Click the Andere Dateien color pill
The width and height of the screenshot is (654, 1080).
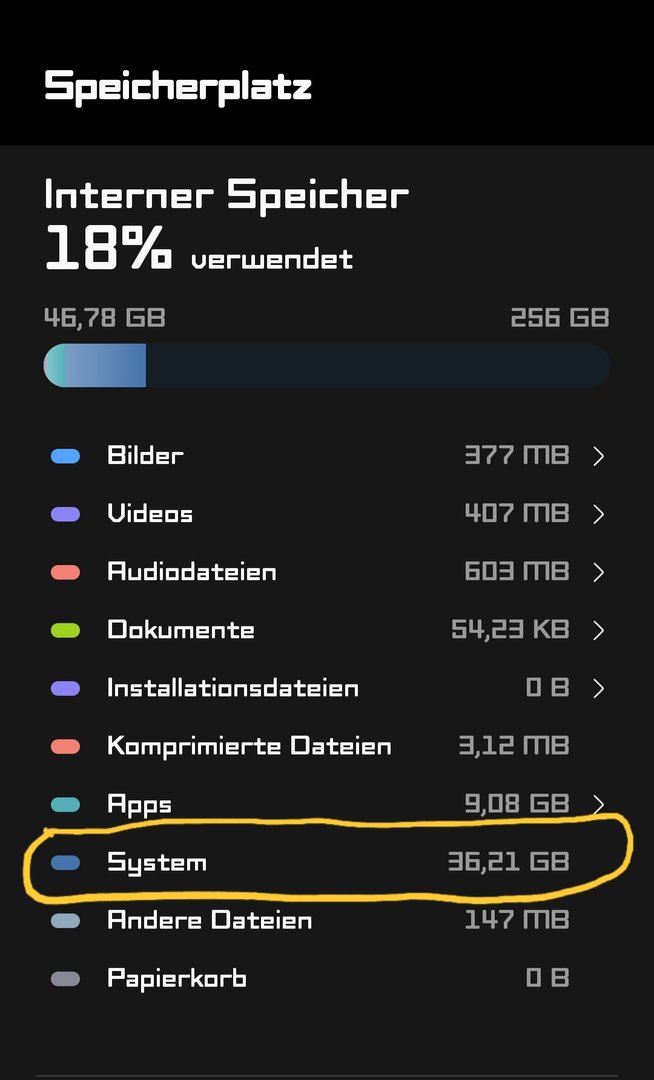click(65, 921)
